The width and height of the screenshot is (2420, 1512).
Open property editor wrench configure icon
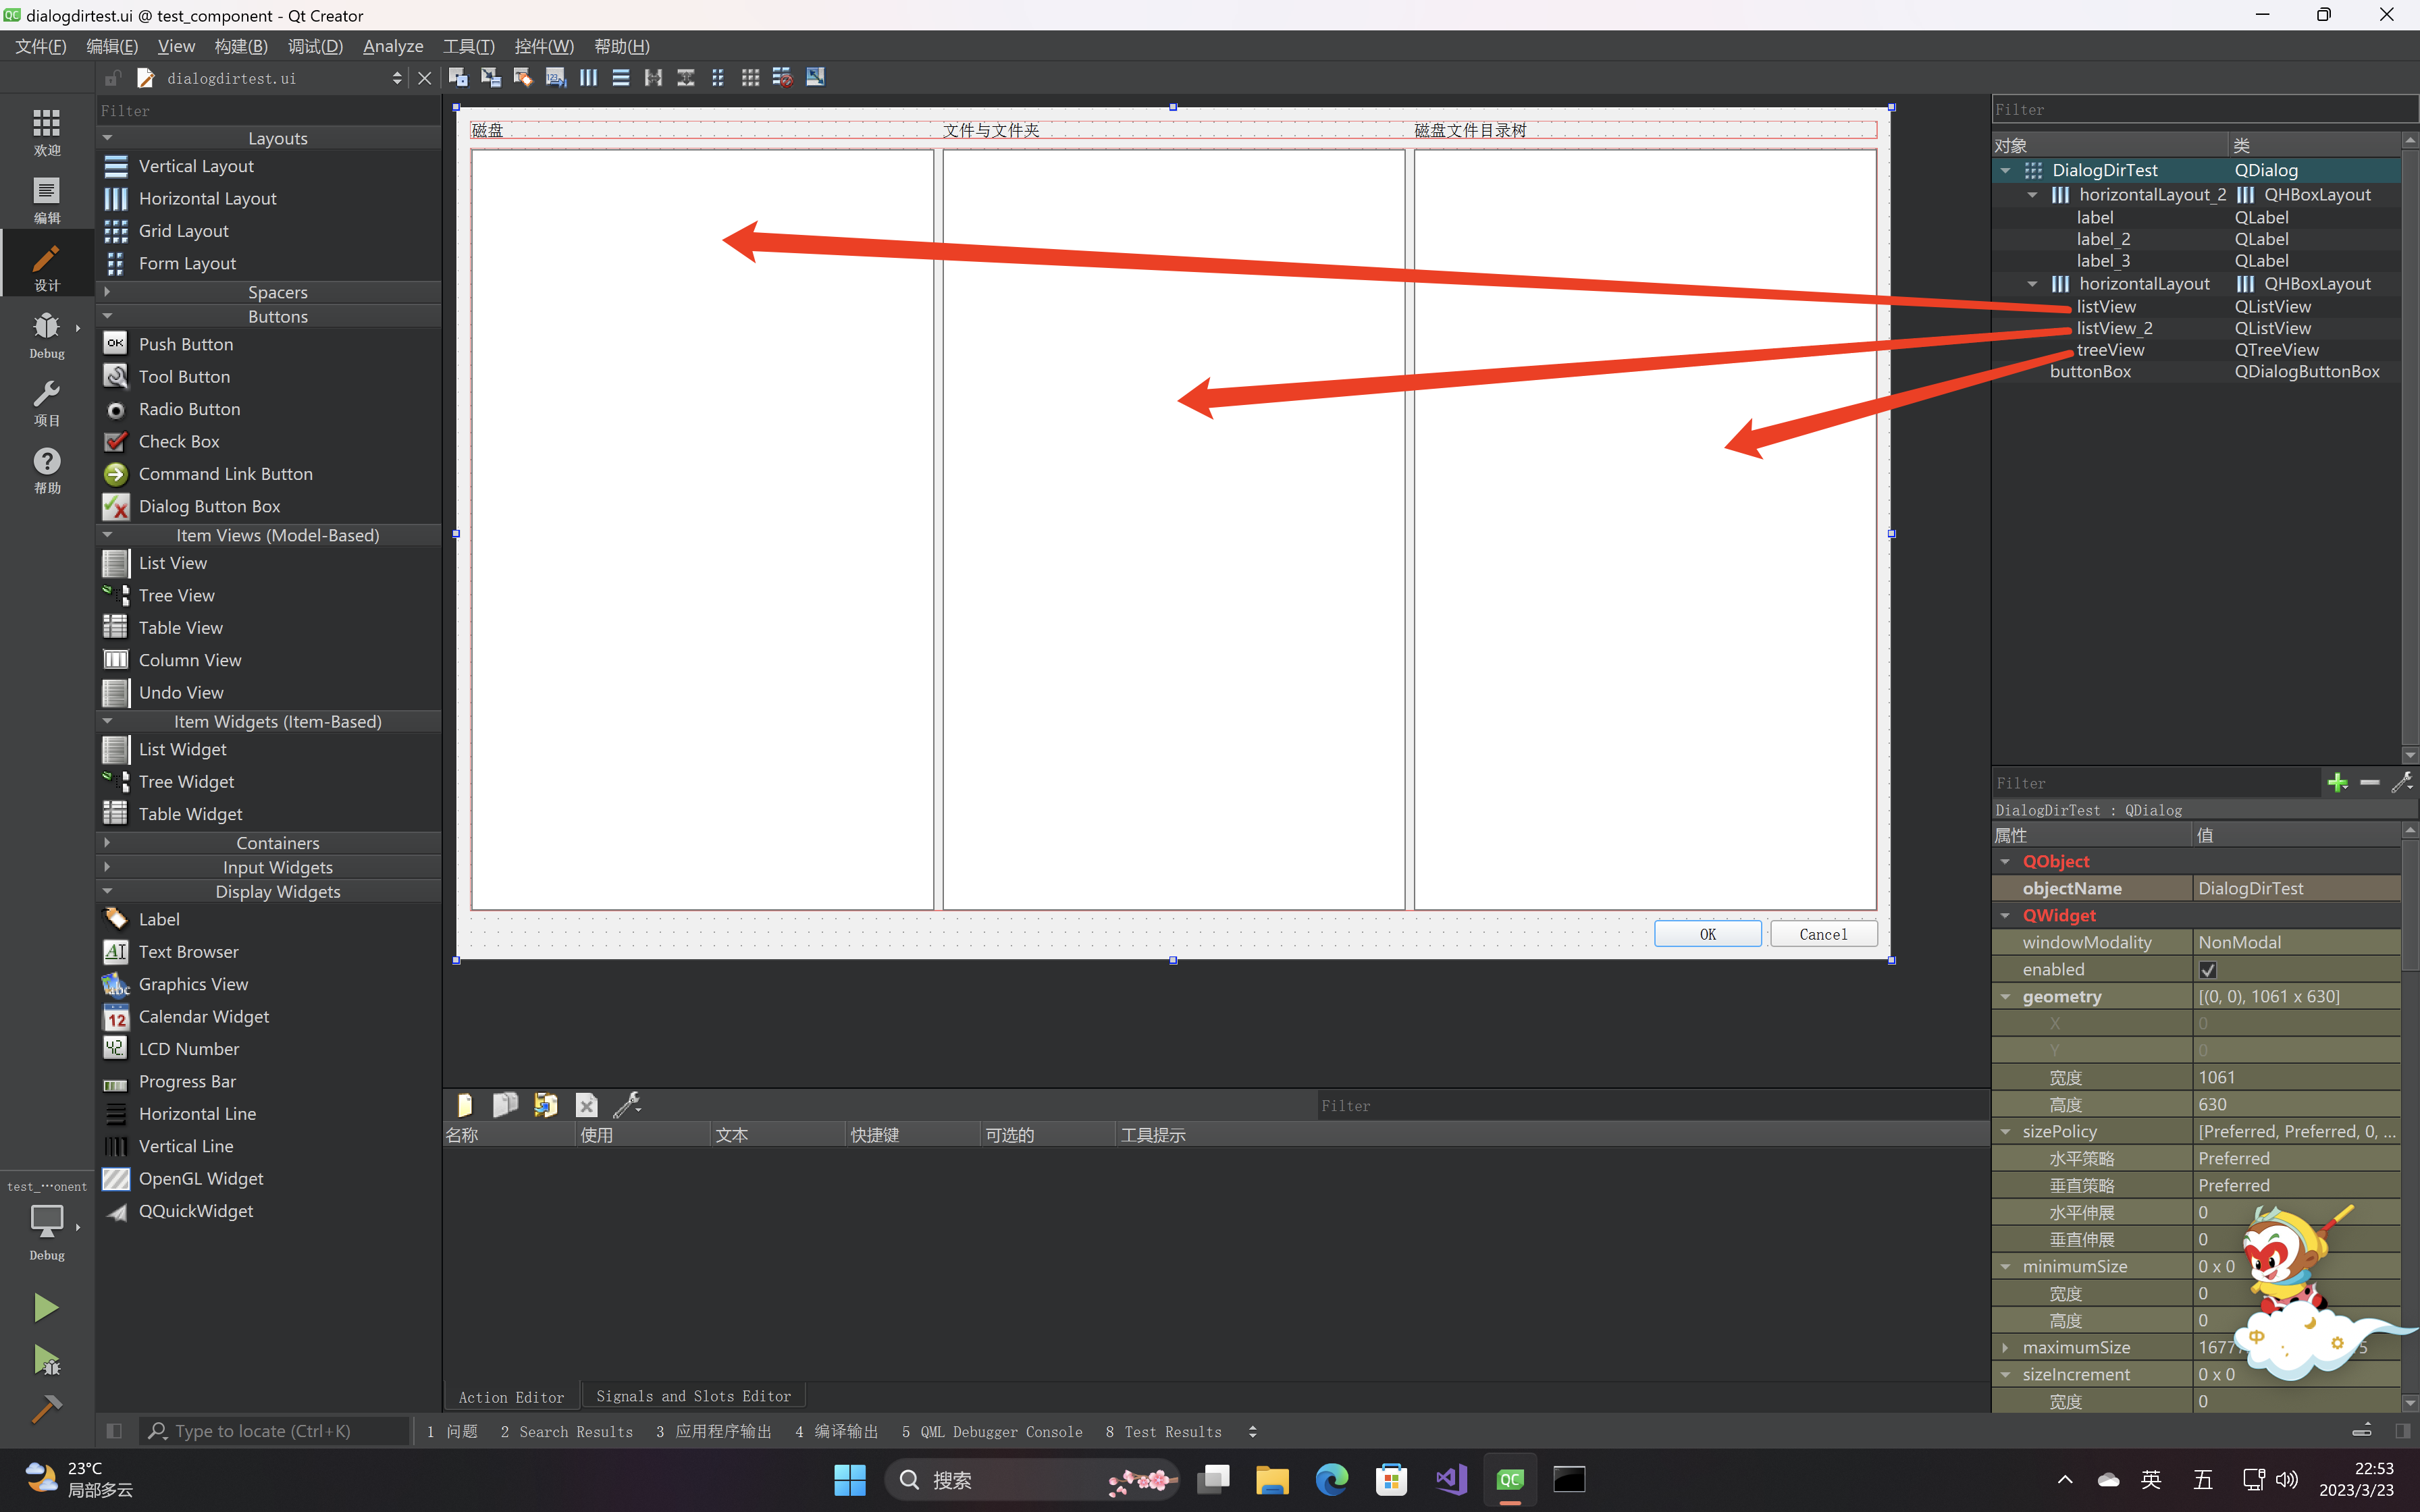point(2402,783)
